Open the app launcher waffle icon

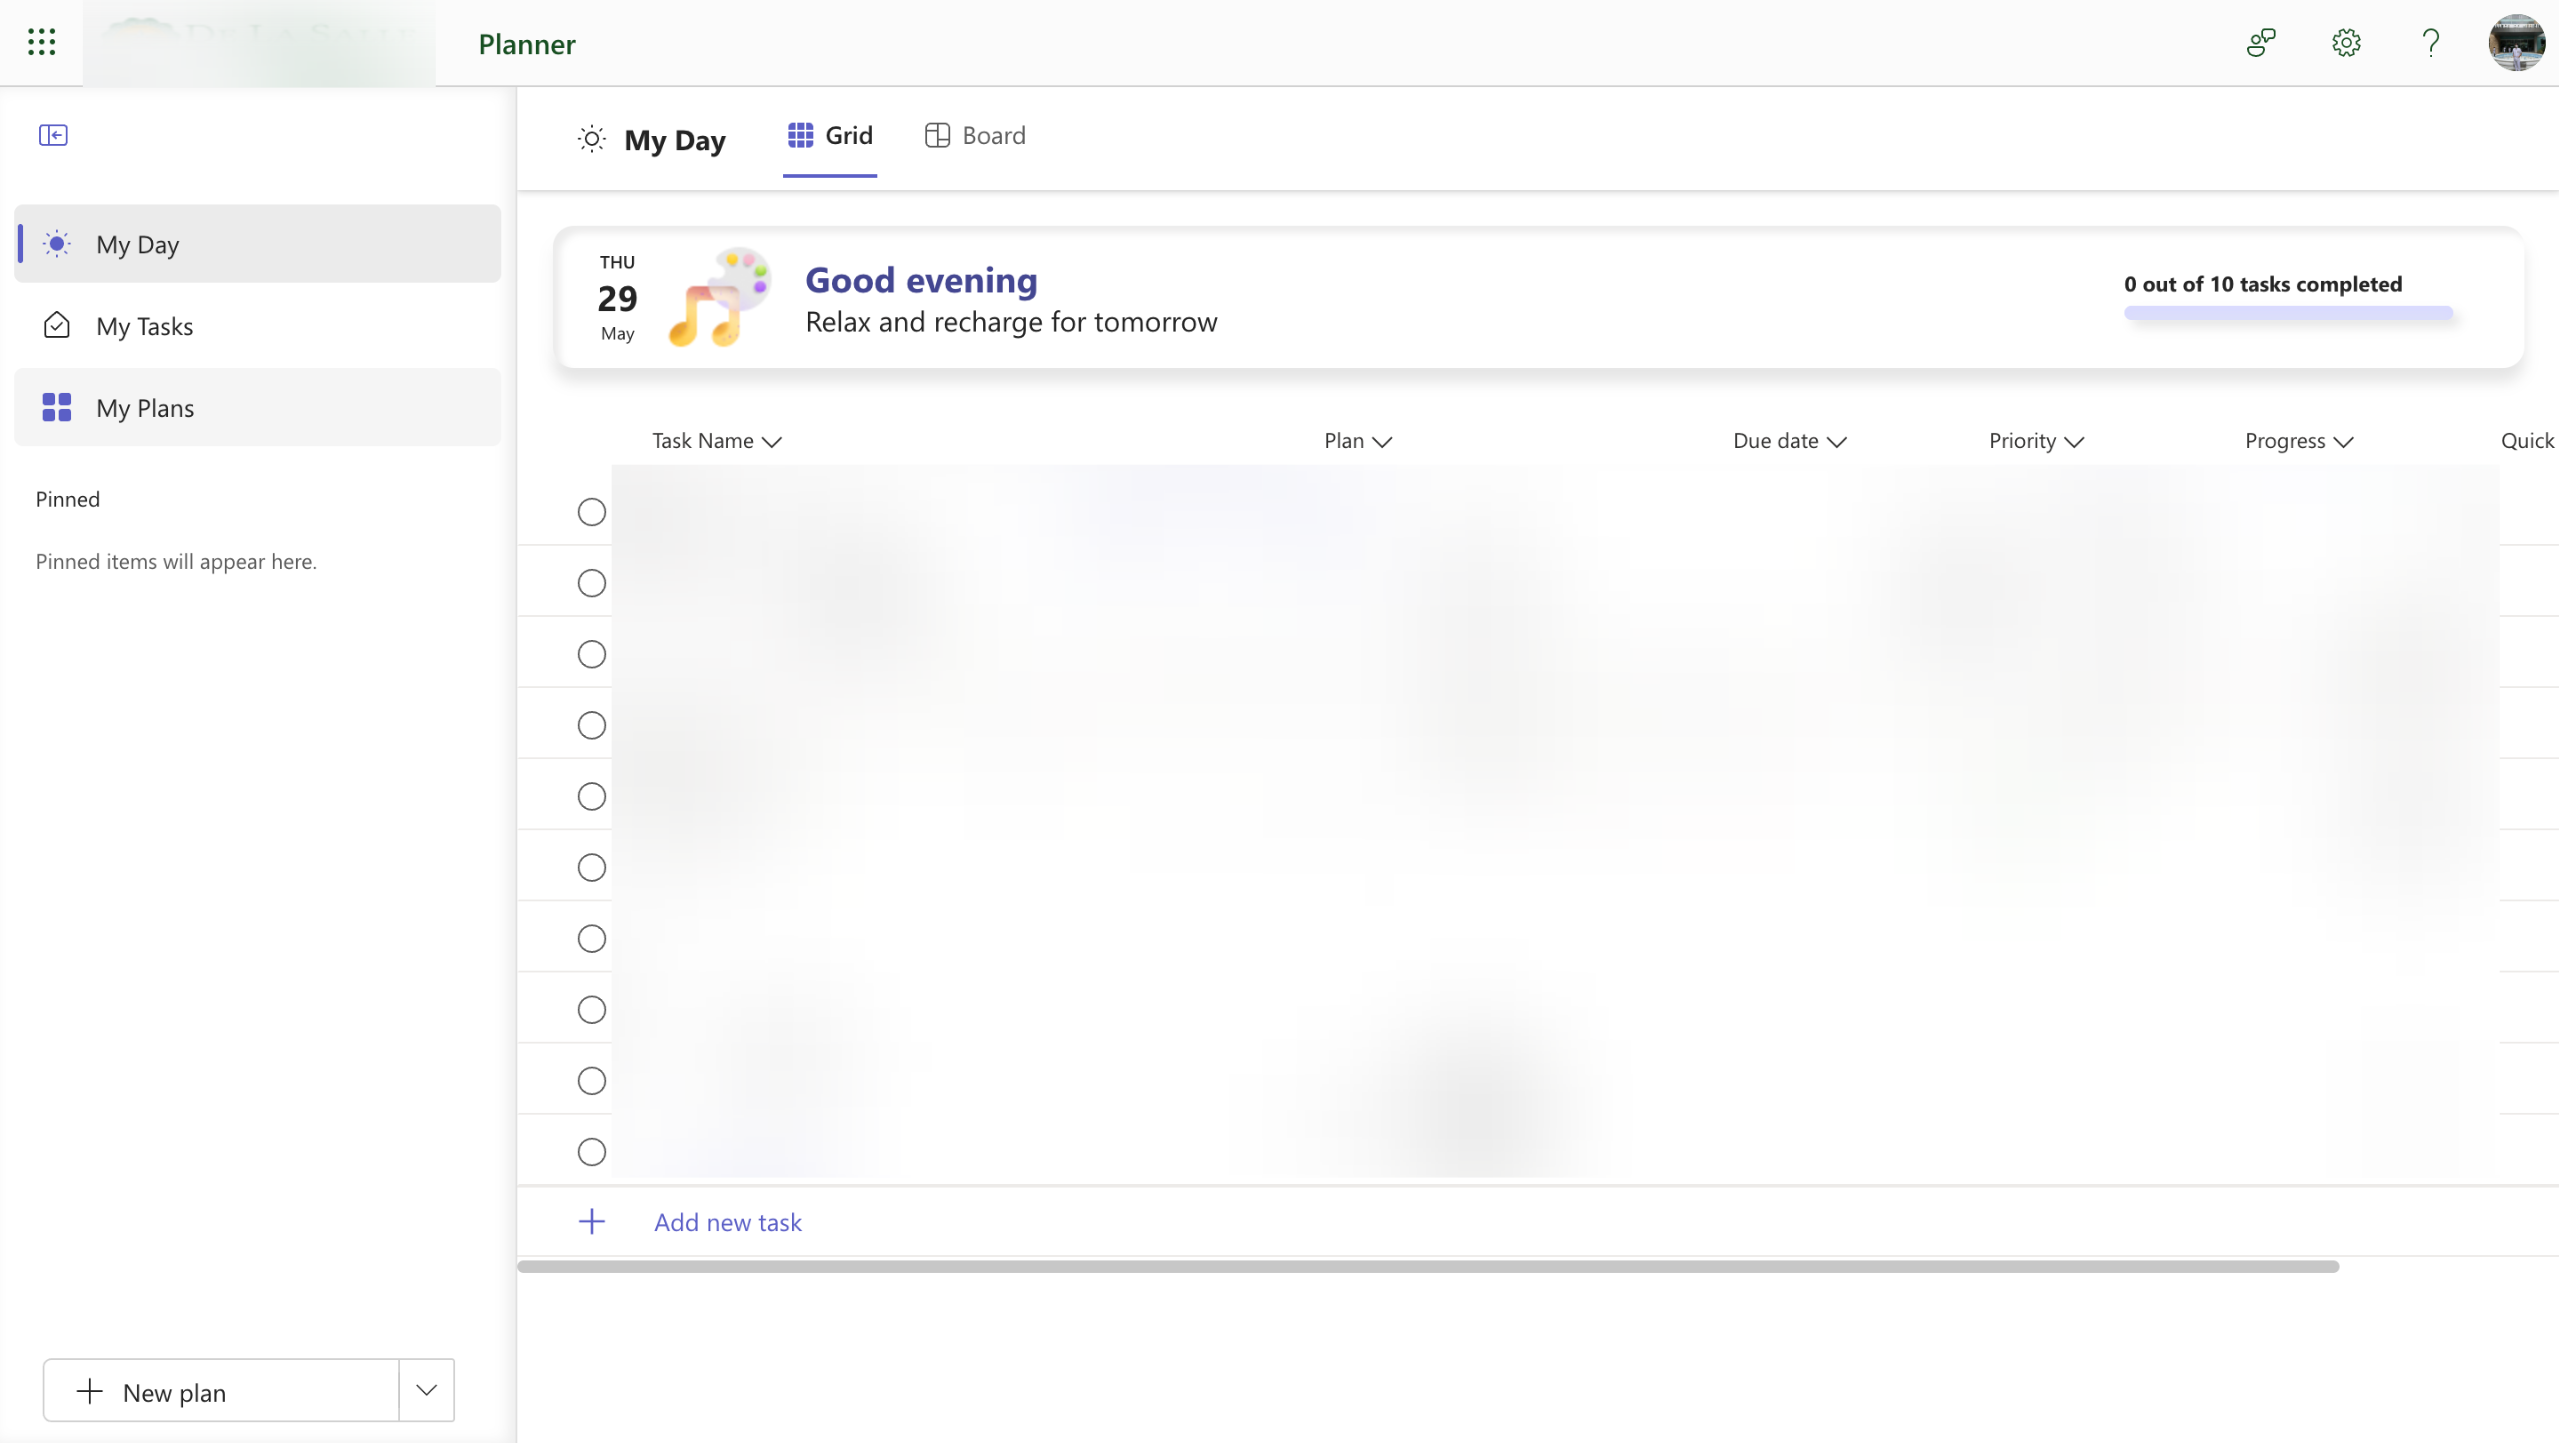(41, 42)
